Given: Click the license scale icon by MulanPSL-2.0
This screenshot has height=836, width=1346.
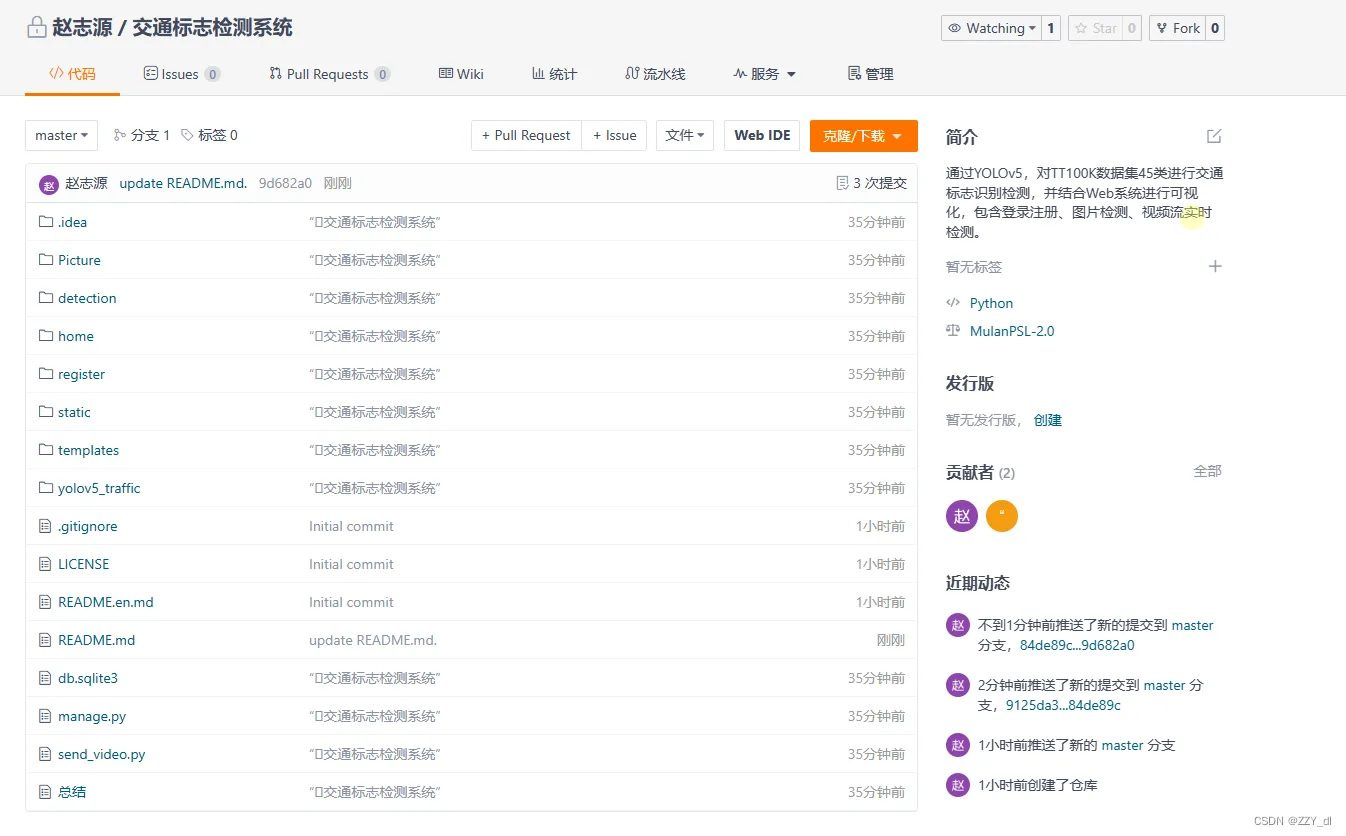Looking at the screenshot, I should click(953, 331).
